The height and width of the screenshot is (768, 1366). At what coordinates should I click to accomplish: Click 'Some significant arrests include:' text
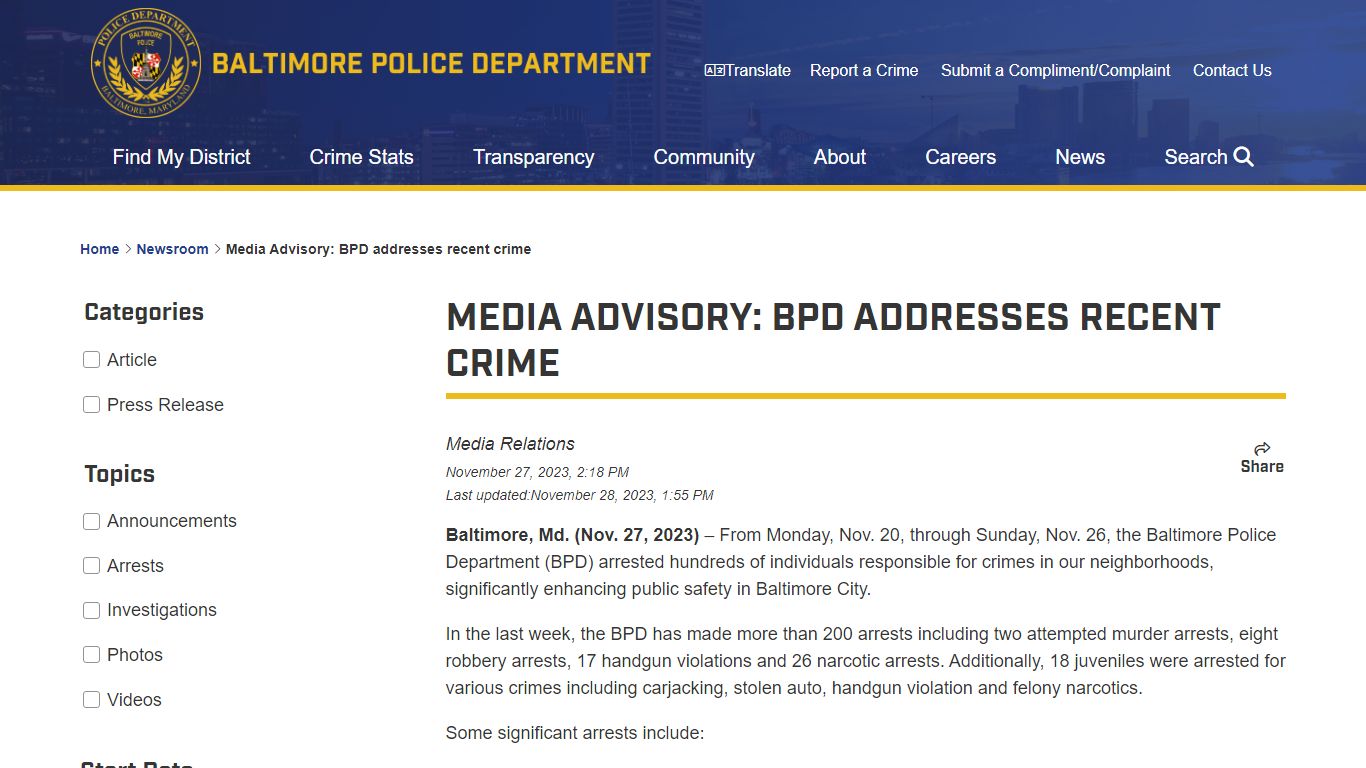(575, 733)
